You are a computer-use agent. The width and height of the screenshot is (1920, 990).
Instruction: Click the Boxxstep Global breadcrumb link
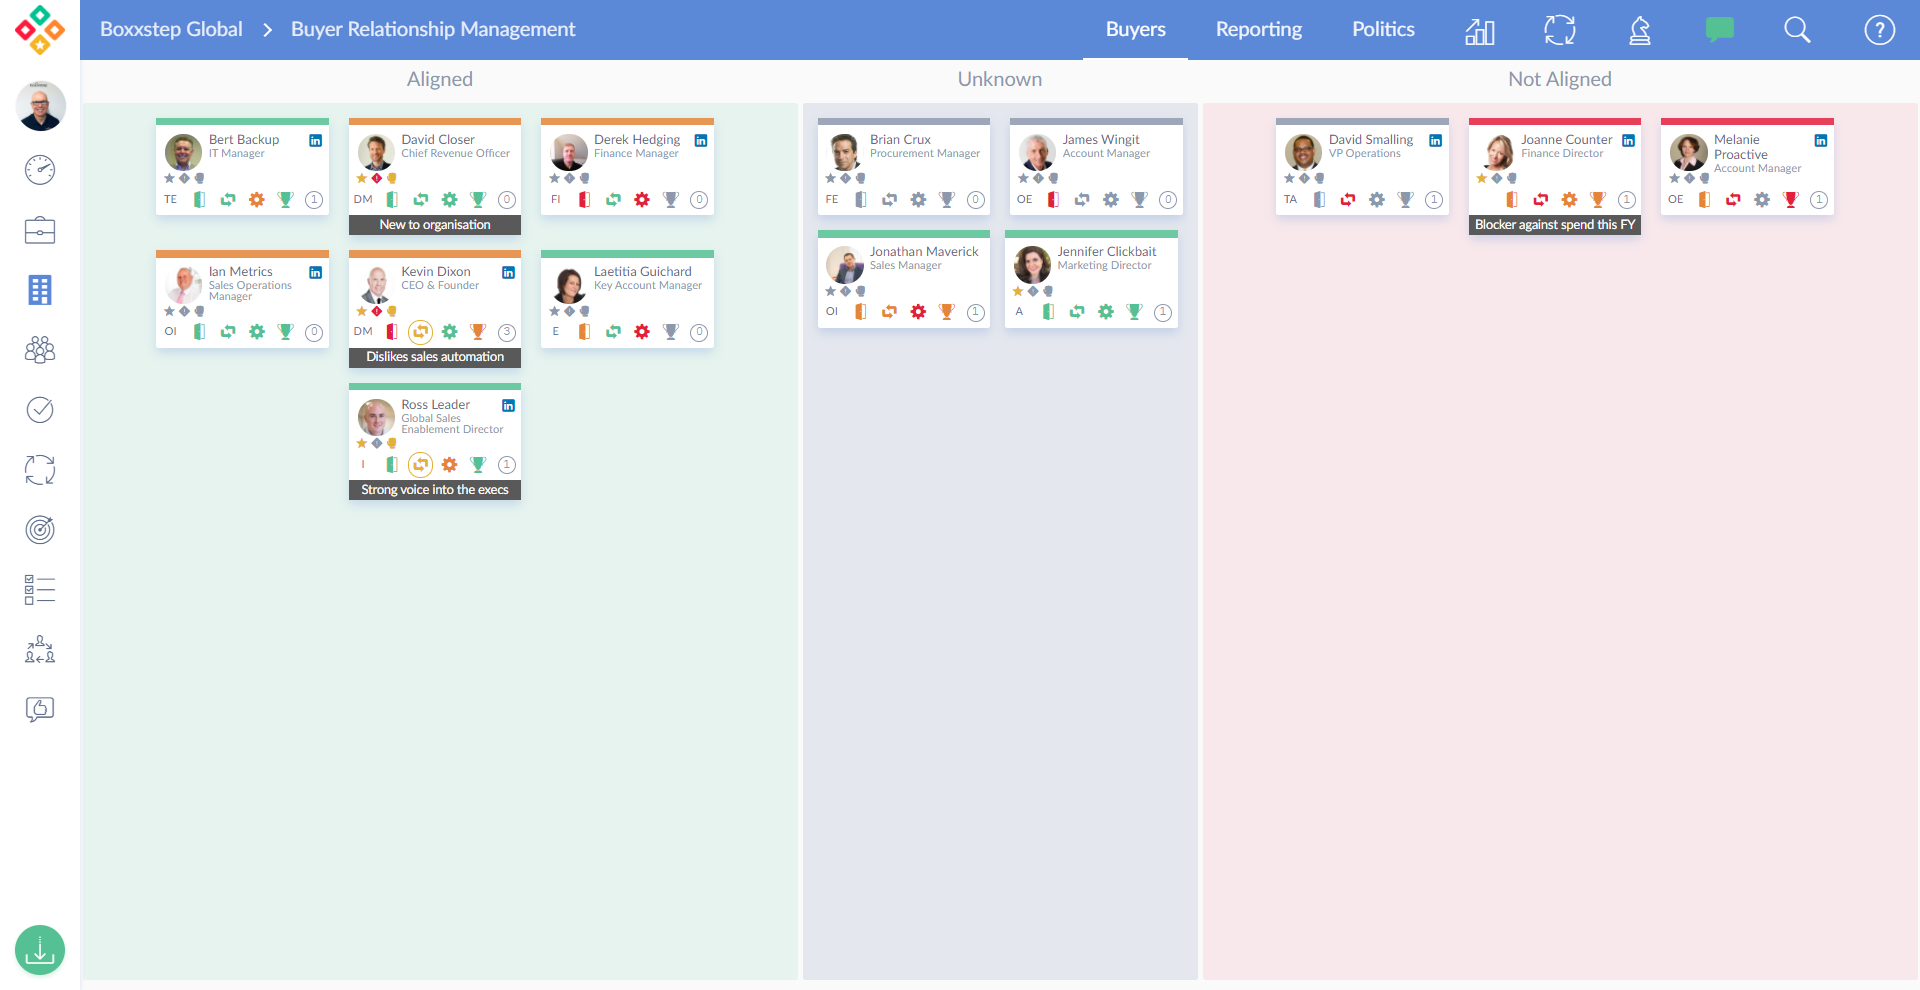[x=171, y=30]
